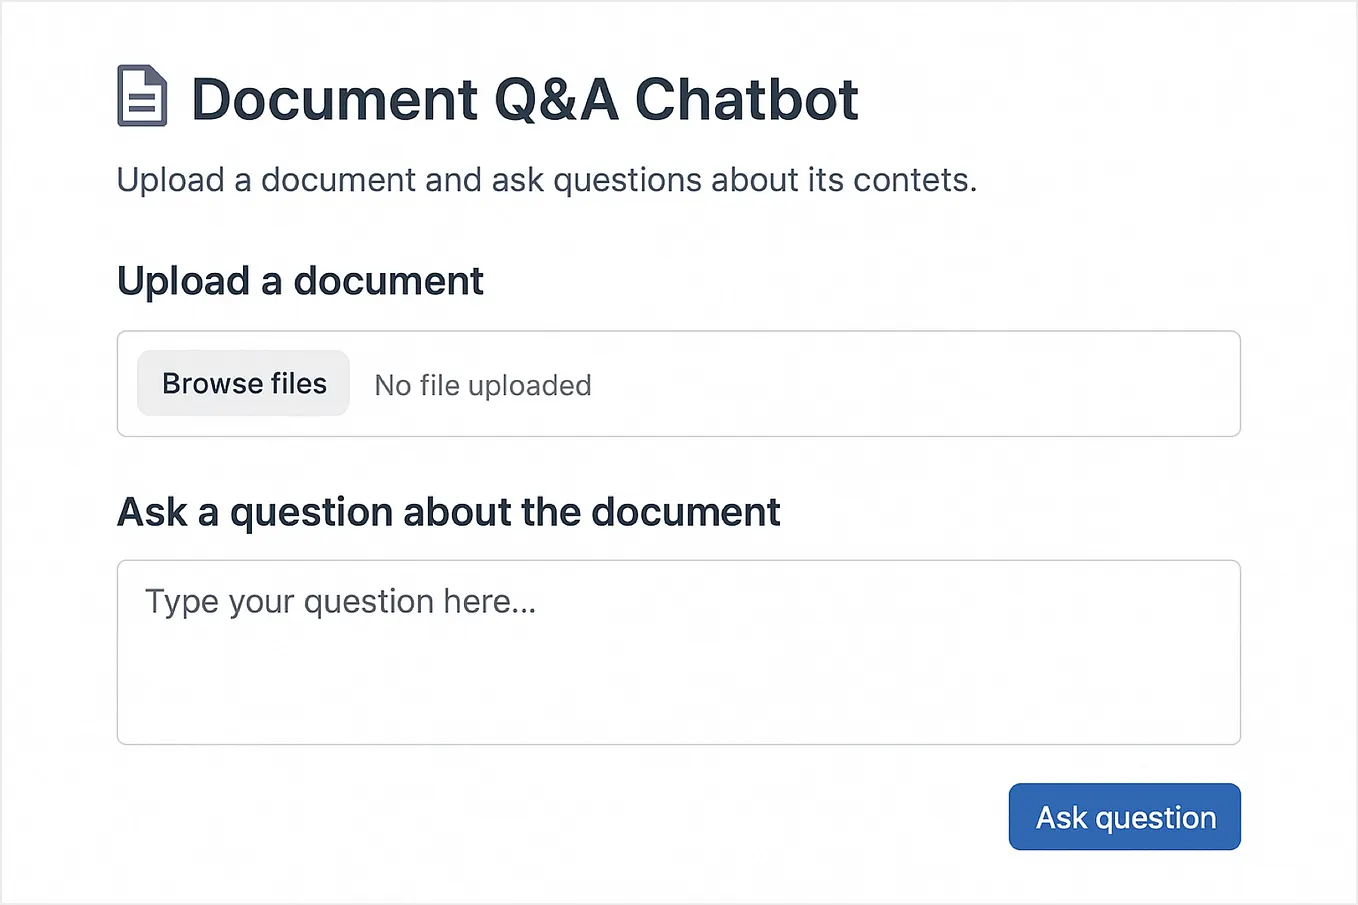The width and height of the screenshot is (1358, 905).
Task: Click the document icon beside the title
Action: [x=140, y=97]
